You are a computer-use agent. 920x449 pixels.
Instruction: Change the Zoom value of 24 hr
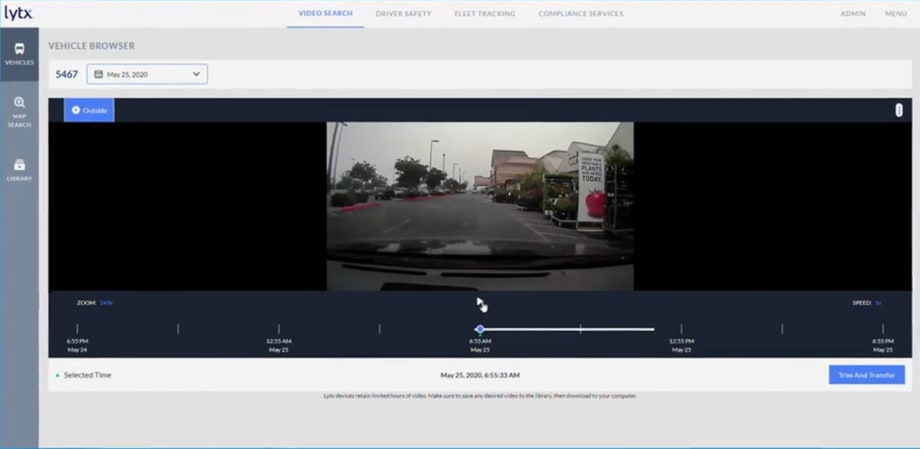click(x=106, y=303)
